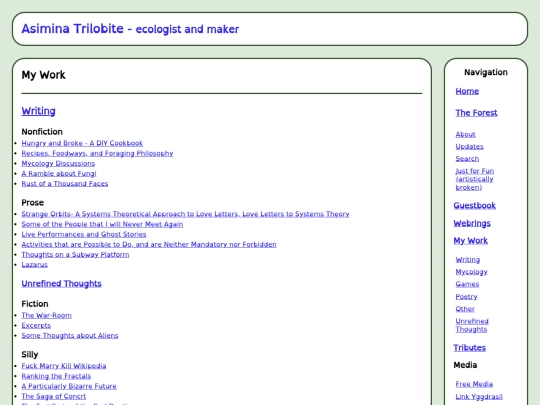Open Updates in the navigation sidebar
Image resolution: width=540 pixels, height=405 pixels.
coord(469,147)
